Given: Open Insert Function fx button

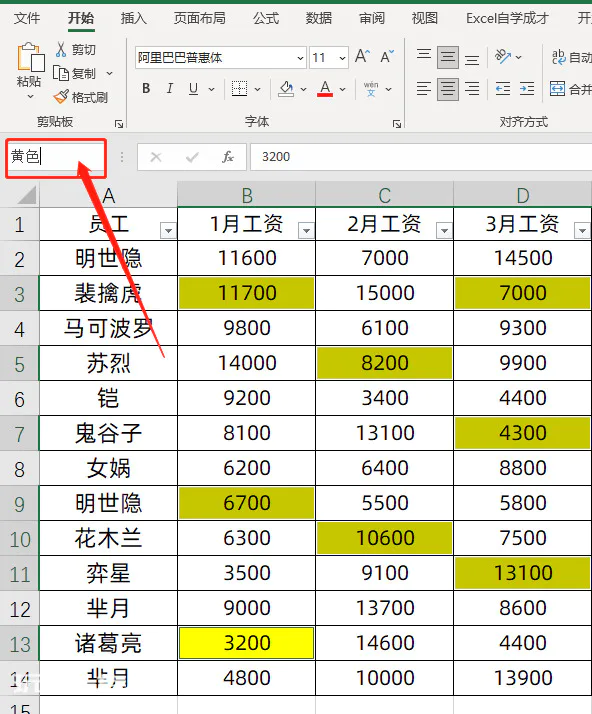Looking at the screenshot, I should pyautogui.click(x=228, y=157).
